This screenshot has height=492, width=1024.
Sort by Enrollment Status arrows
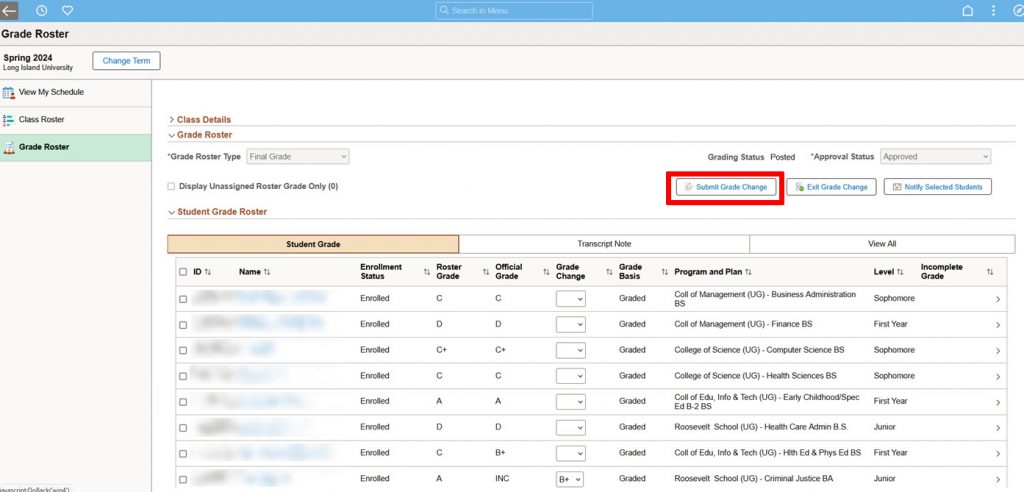[426, 272]
